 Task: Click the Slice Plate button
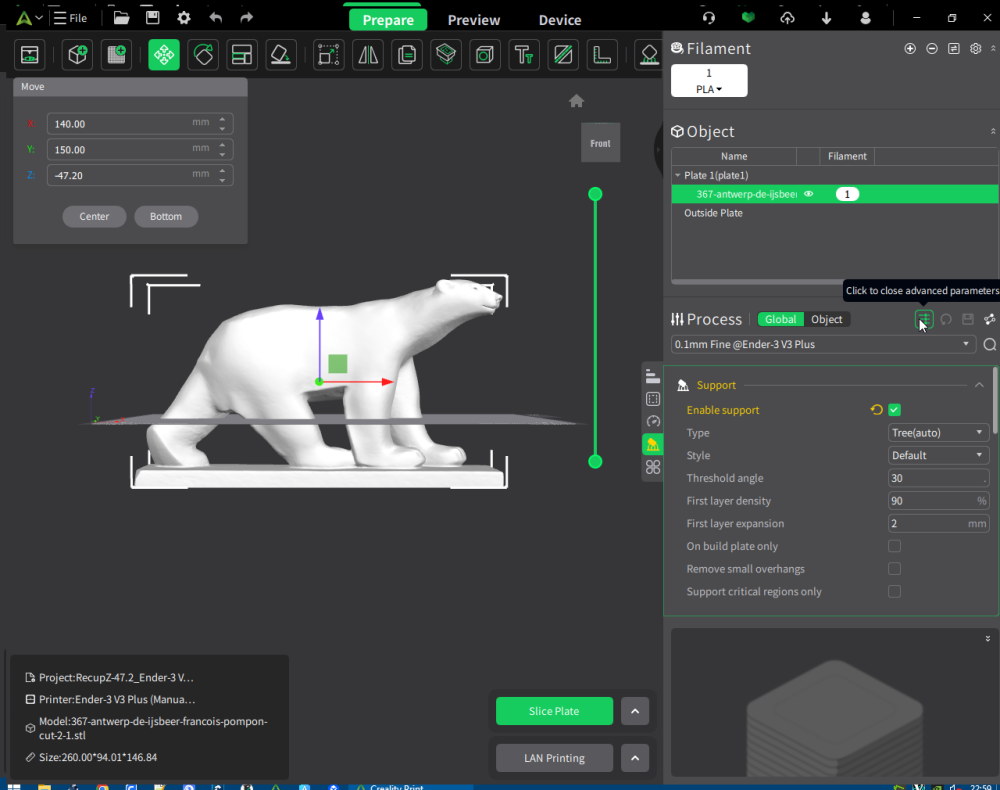click(x=554, y=711)
